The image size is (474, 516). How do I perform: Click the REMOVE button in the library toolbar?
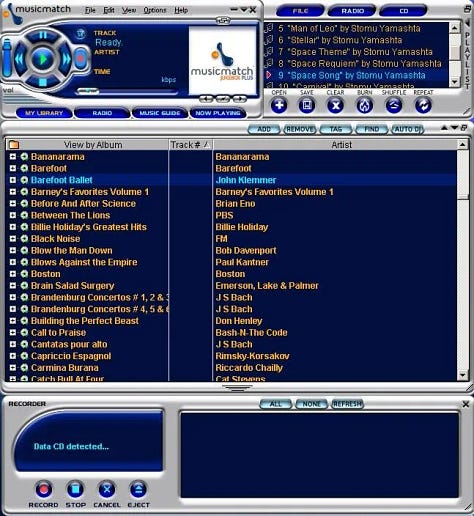pos(300,129)
